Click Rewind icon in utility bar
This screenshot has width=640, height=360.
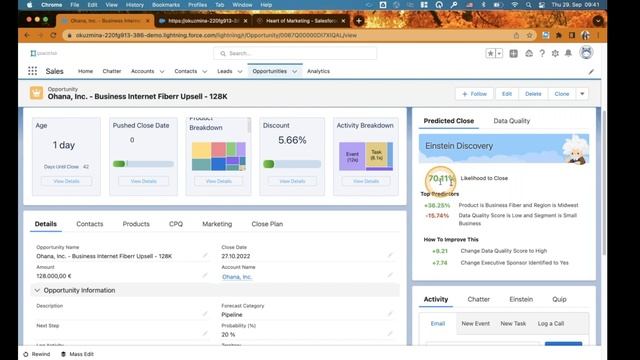(x=26, y=354)
